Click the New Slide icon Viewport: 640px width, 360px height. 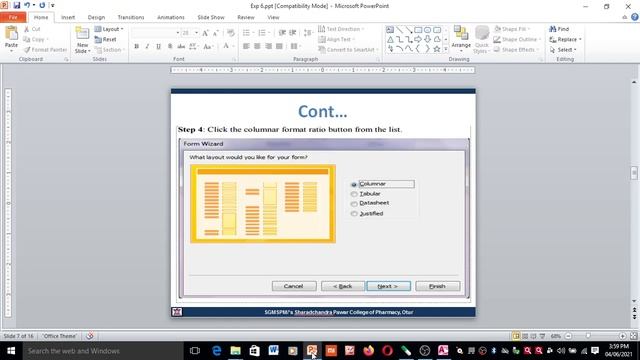click(x=82, y=34)
